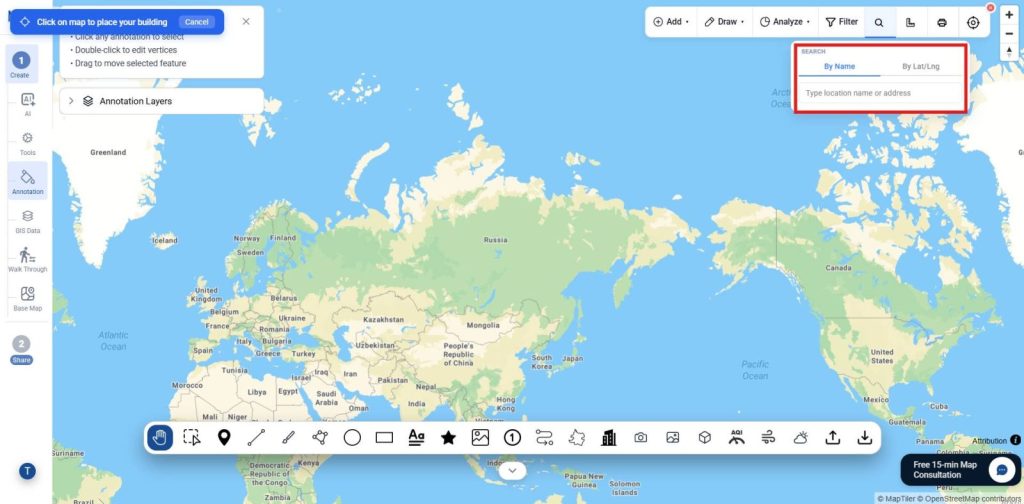Switch to the By Name search tab
1024x504 pixels.
click(x=839, y=67)
